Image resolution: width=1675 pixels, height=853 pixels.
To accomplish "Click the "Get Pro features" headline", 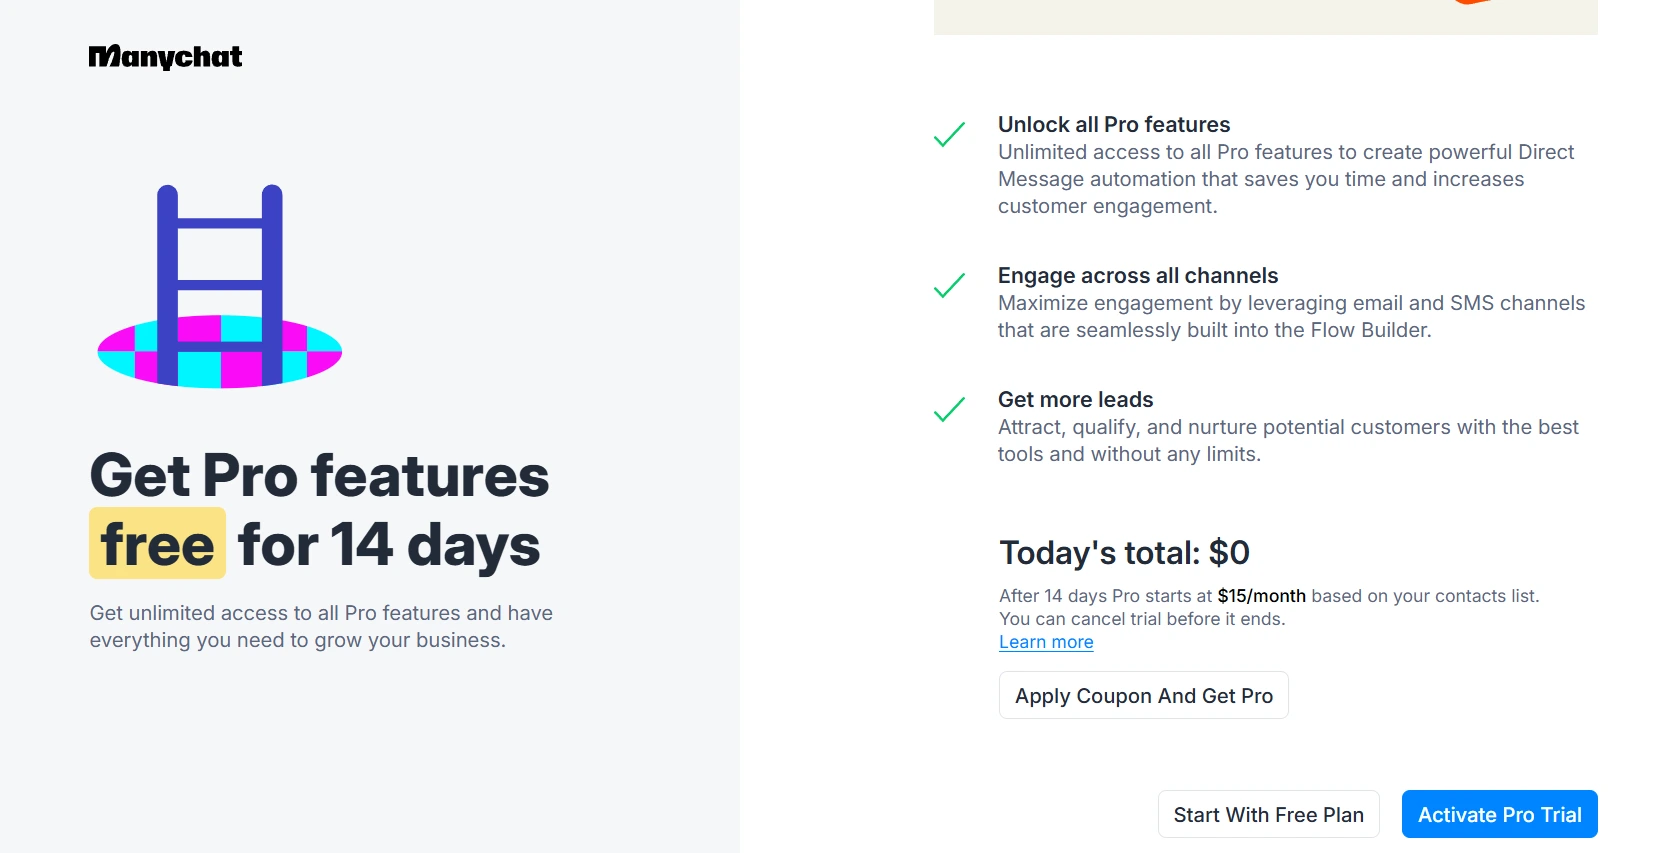I will 320,475.
